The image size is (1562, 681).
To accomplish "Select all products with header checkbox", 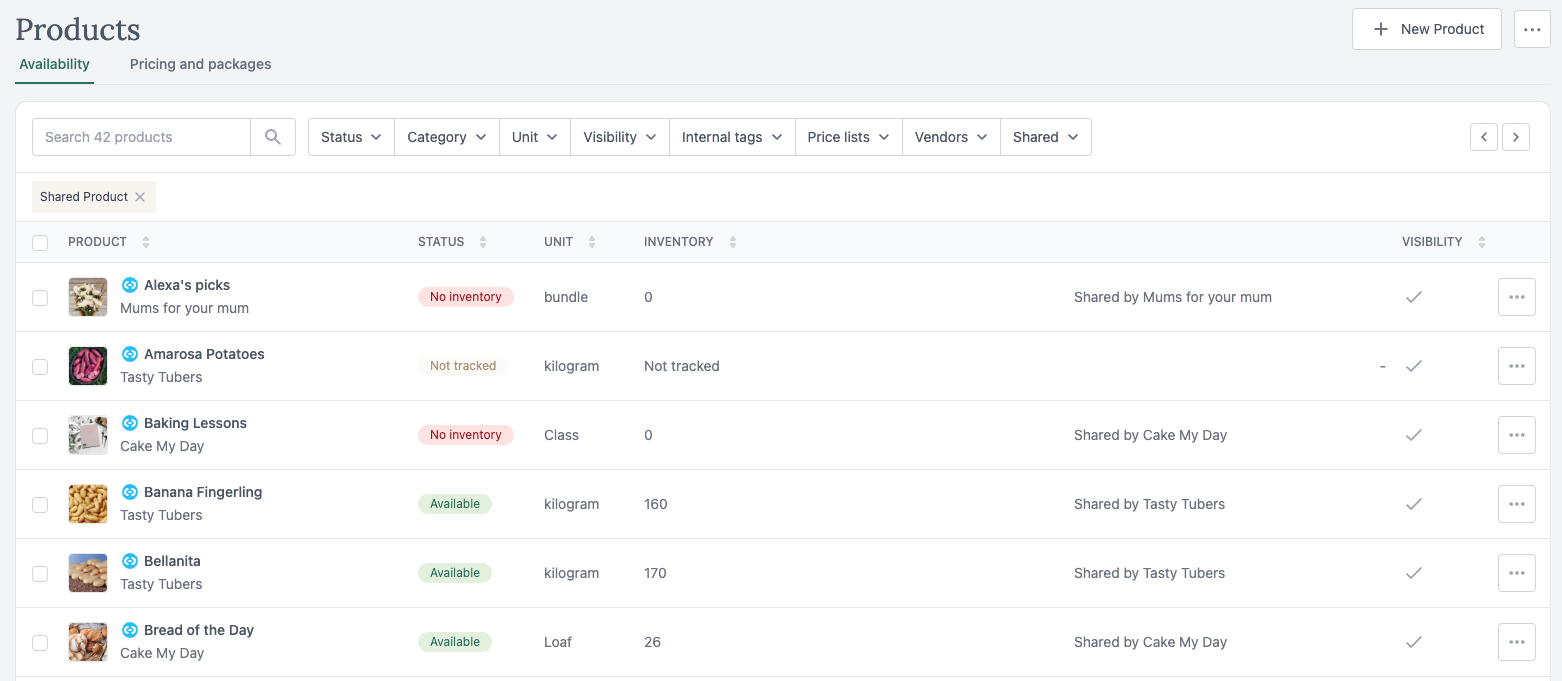I will 40,242.
